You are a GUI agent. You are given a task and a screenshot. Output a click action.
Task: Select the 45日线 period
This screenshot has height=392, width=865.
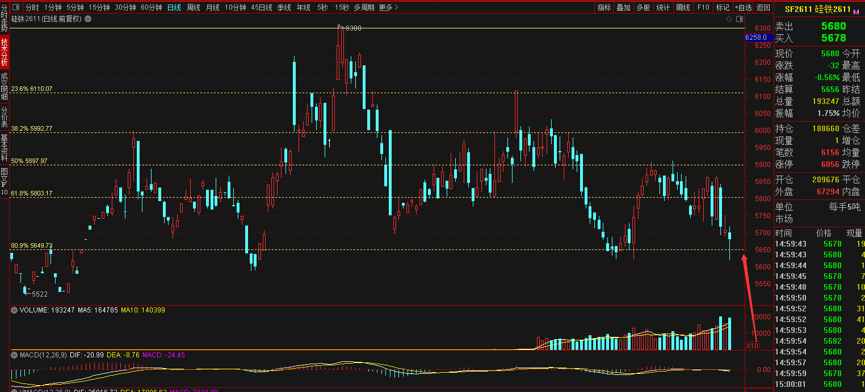click(x=261, y=8)
